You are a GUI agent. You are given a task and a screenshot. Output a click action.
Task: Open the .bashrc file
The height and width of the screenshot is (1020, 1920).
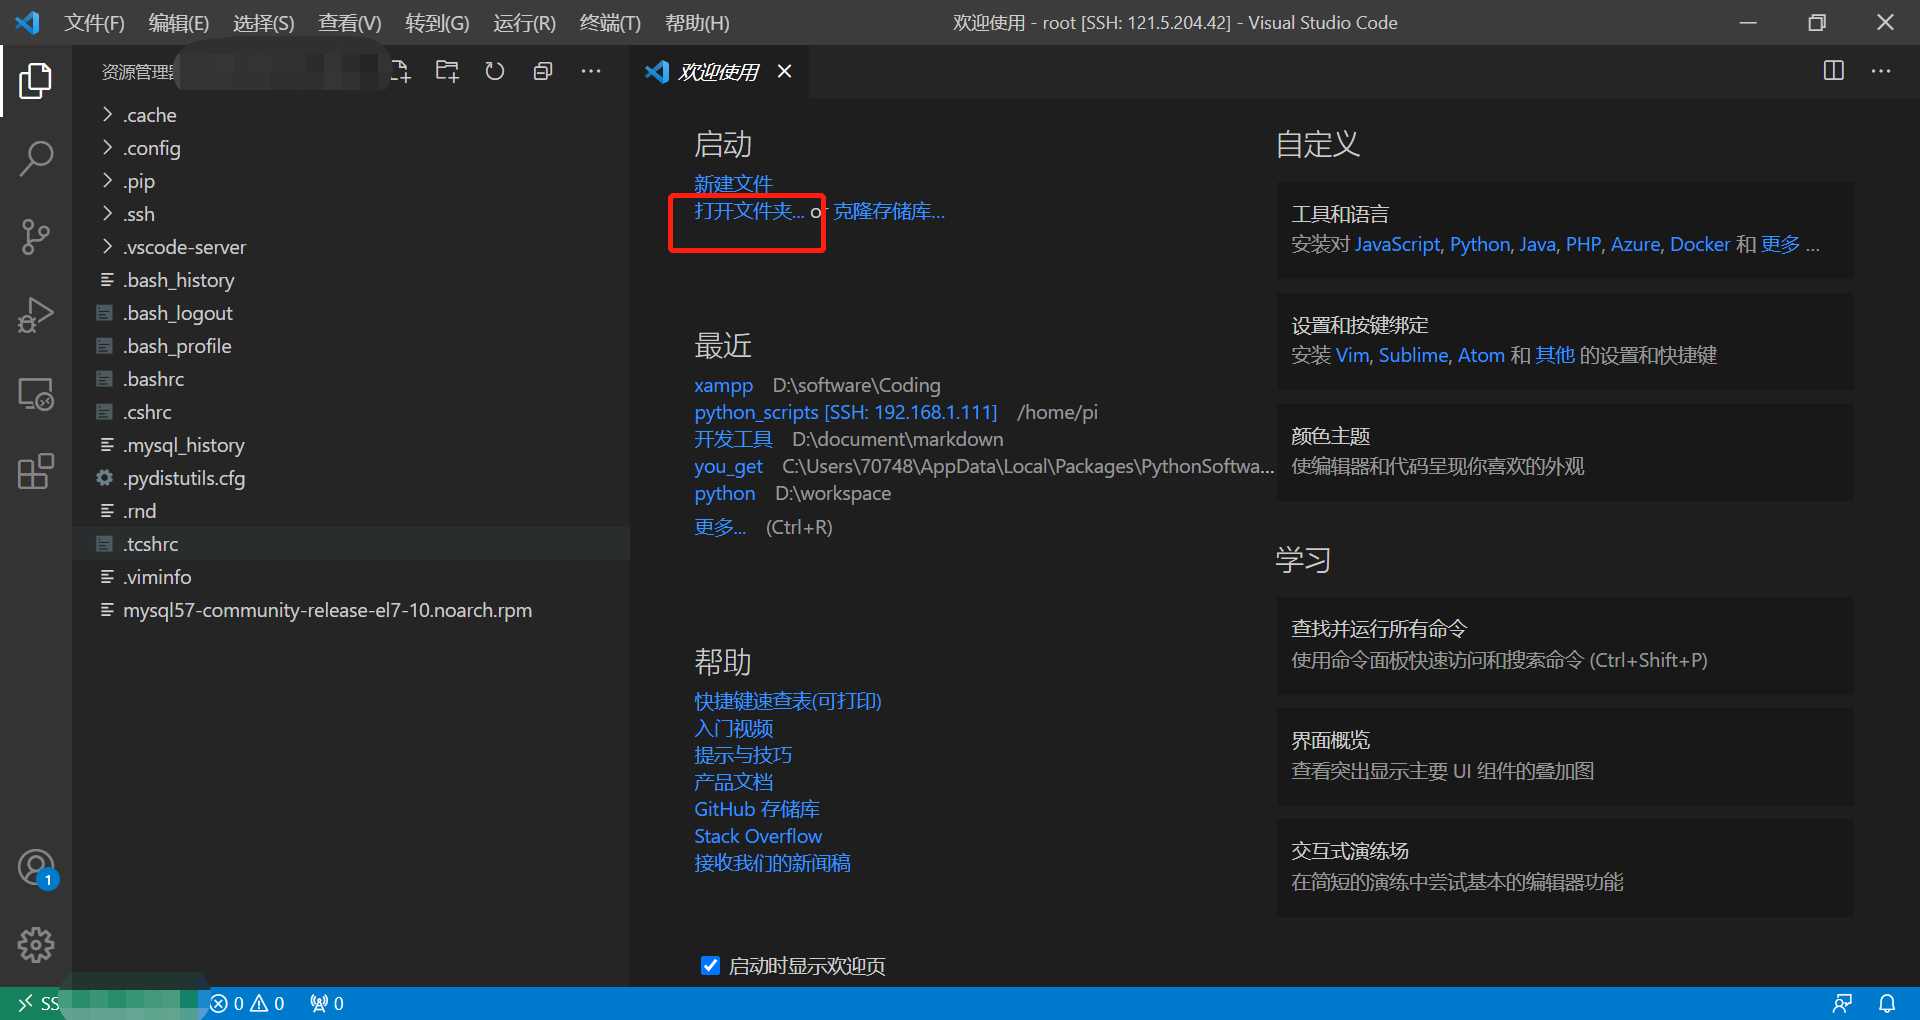(350, 379)
